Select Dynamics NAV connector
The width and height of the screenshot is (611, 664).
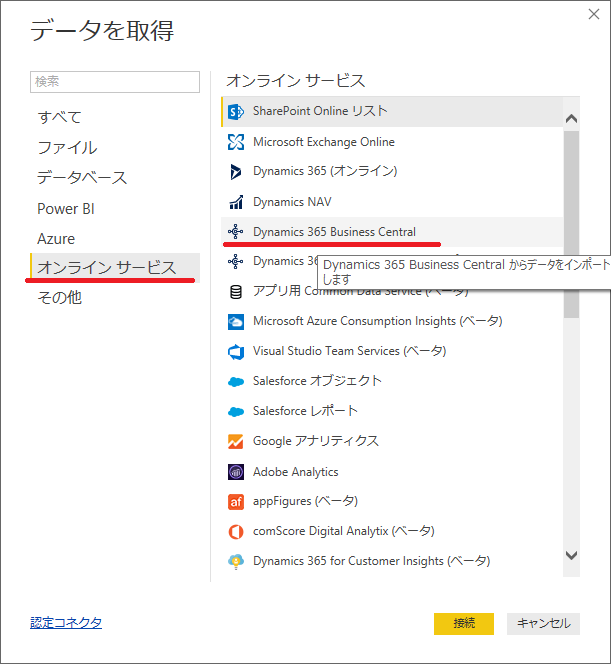click(x=392, y=202)
